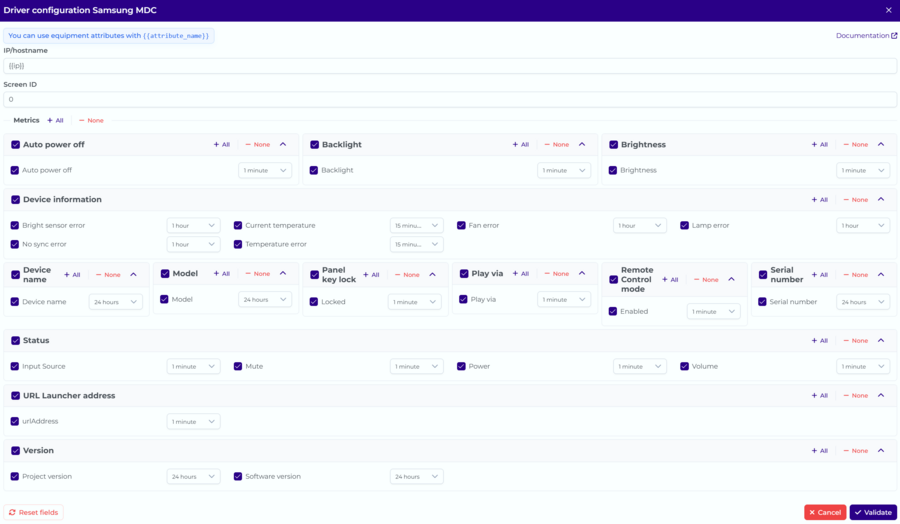Open urlAddress interval dropdown

(193, 422)
